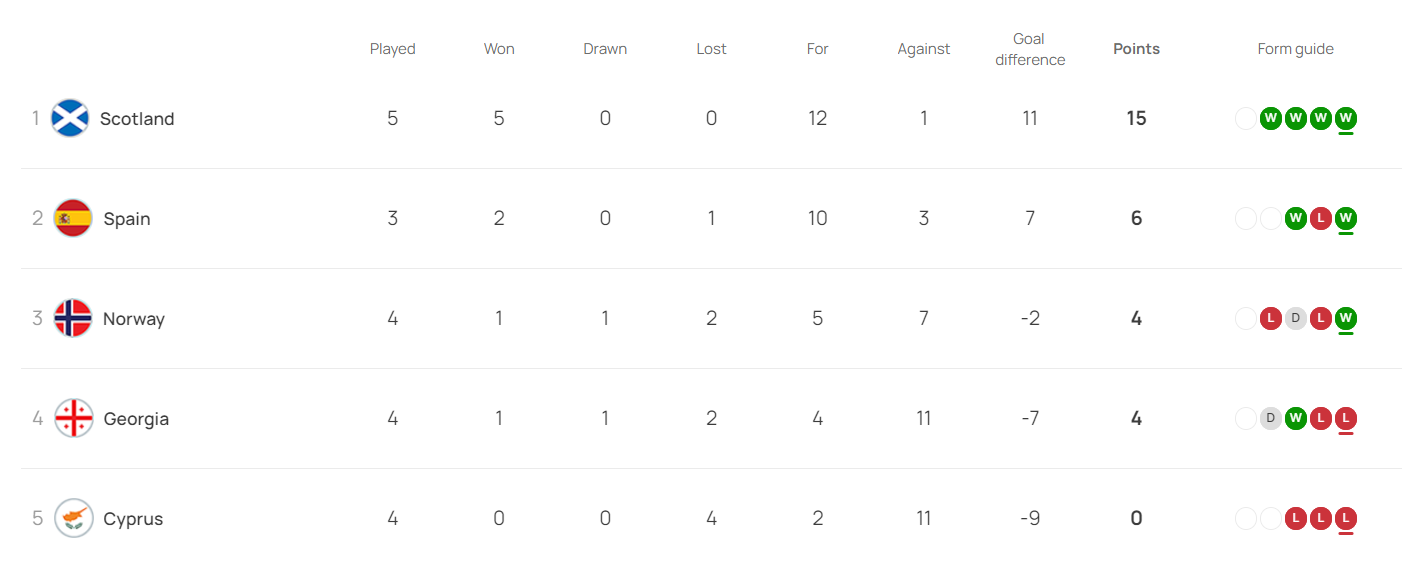Click the Scotland flag icon

point(70,118)
